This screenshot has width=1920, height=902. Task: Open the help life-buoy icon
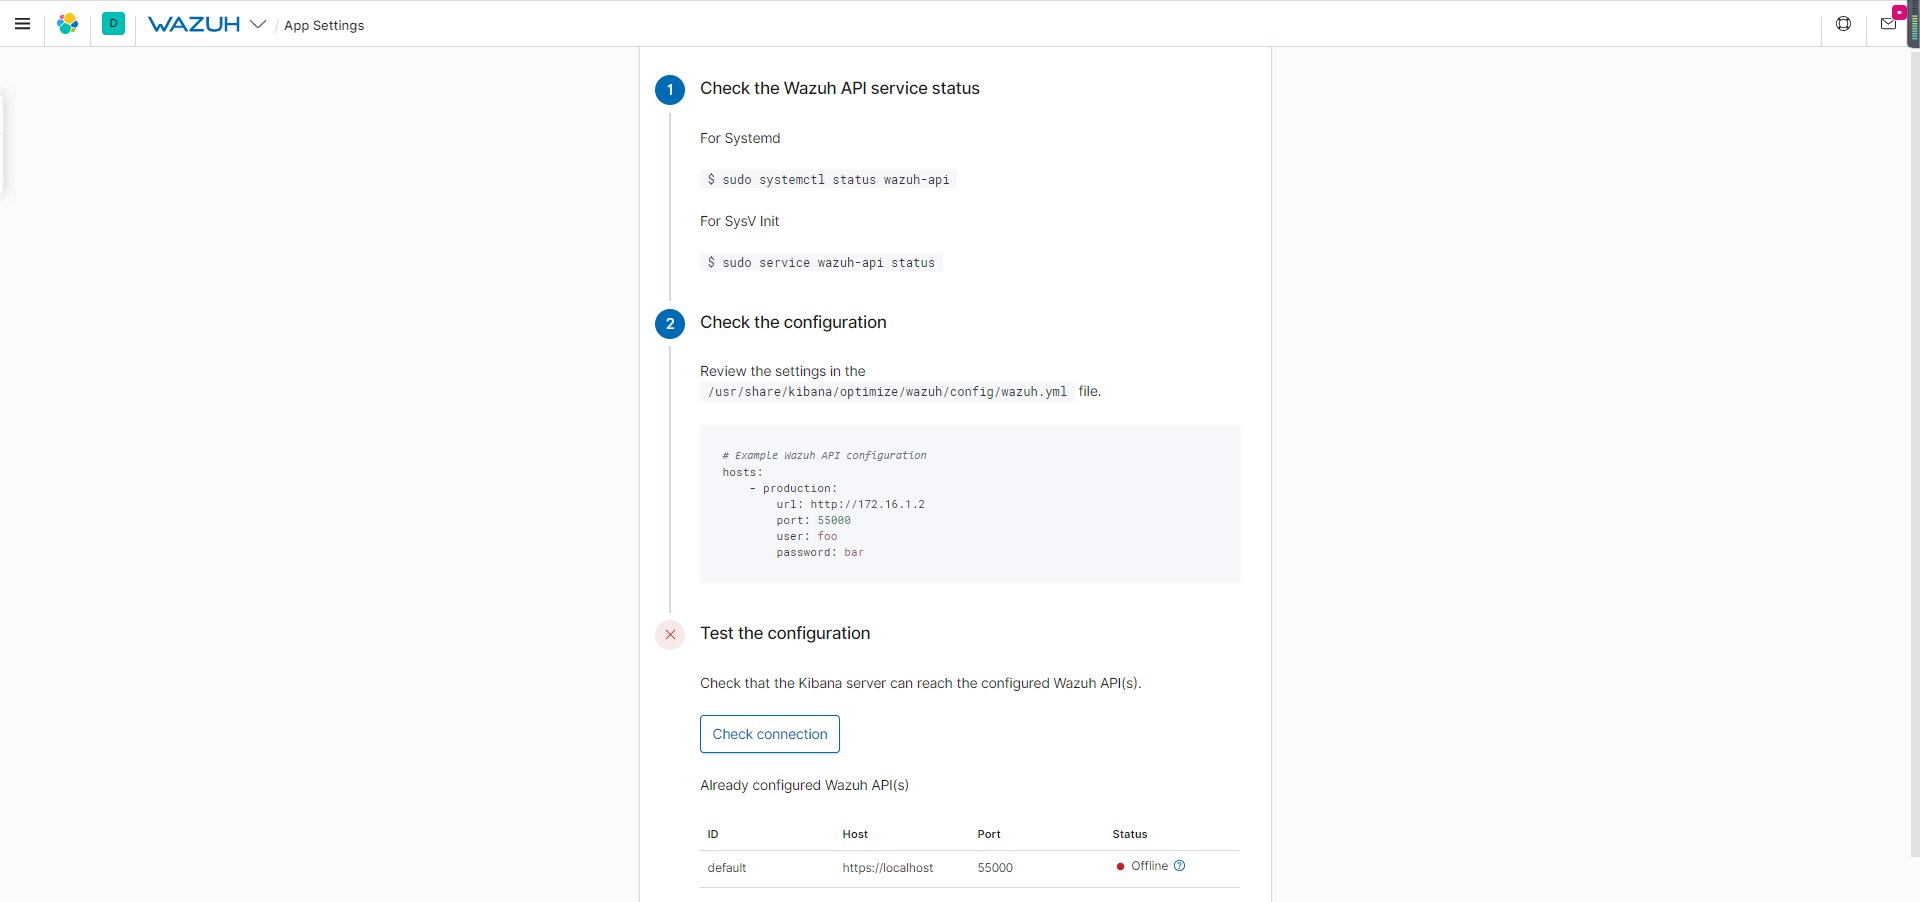coord(1844,23)
